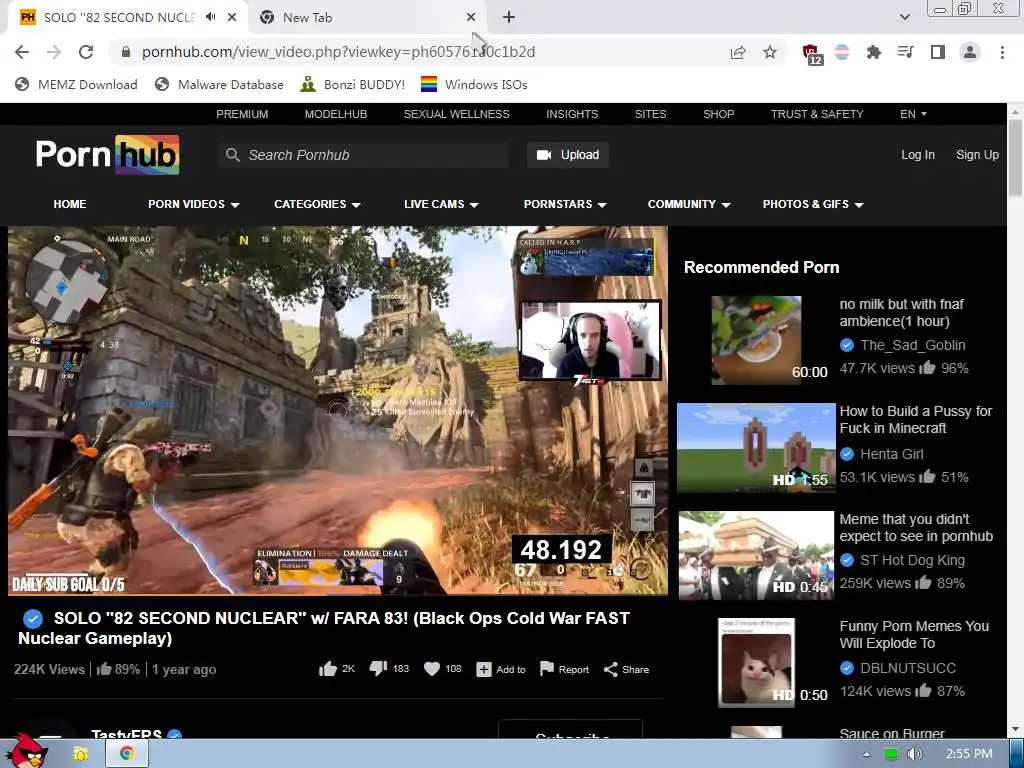Open the MEMZ Download bookmark

[76, 84]
